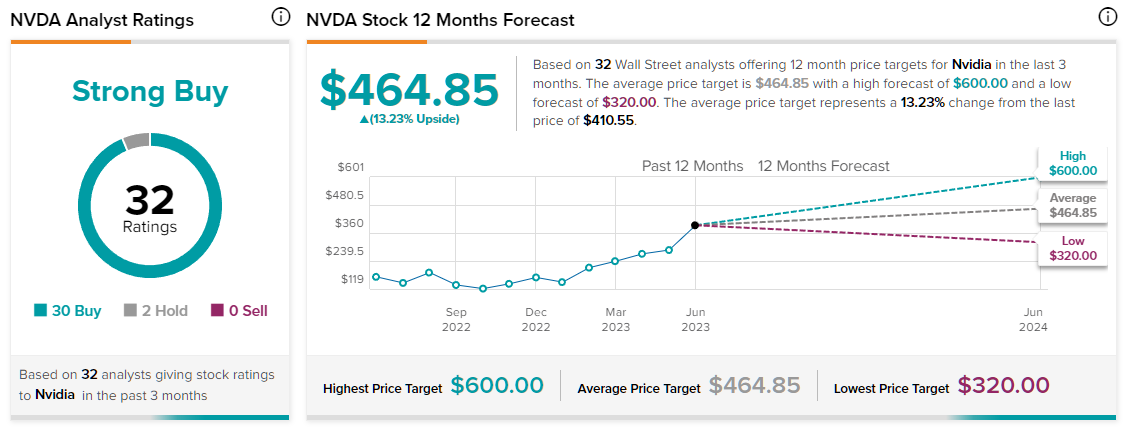Click Nvidia link under analyst ratings
1132x427 pixels.
coord(55,395)
